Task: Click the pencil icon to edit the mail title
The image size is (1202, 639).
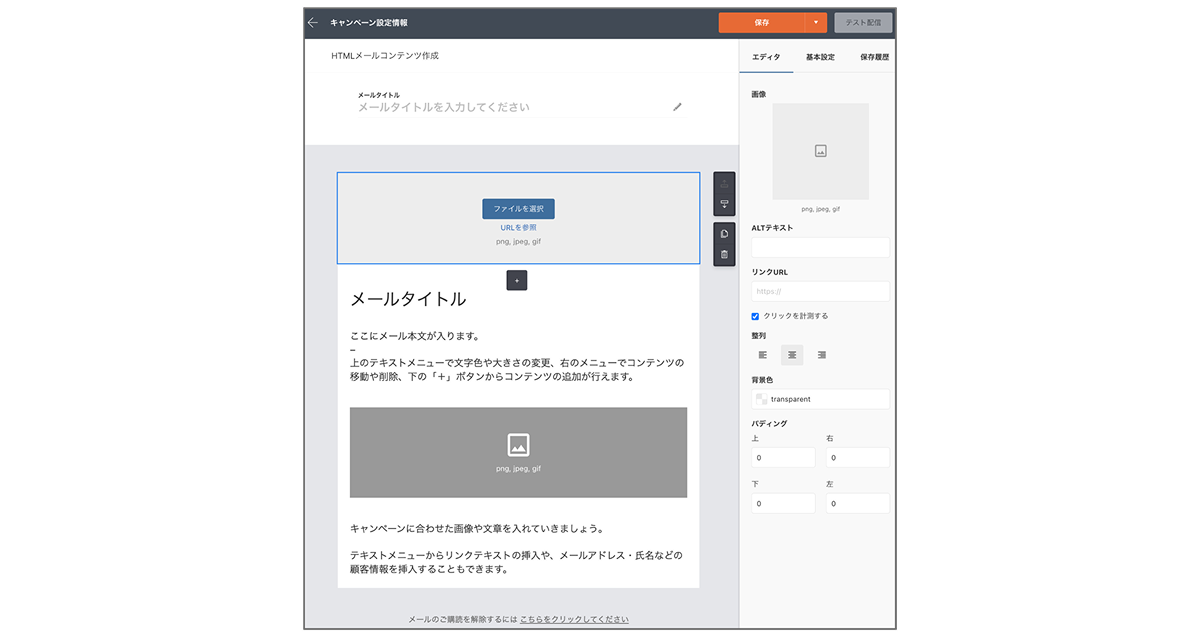Action: pyautogui.click(x=677, y=107)
